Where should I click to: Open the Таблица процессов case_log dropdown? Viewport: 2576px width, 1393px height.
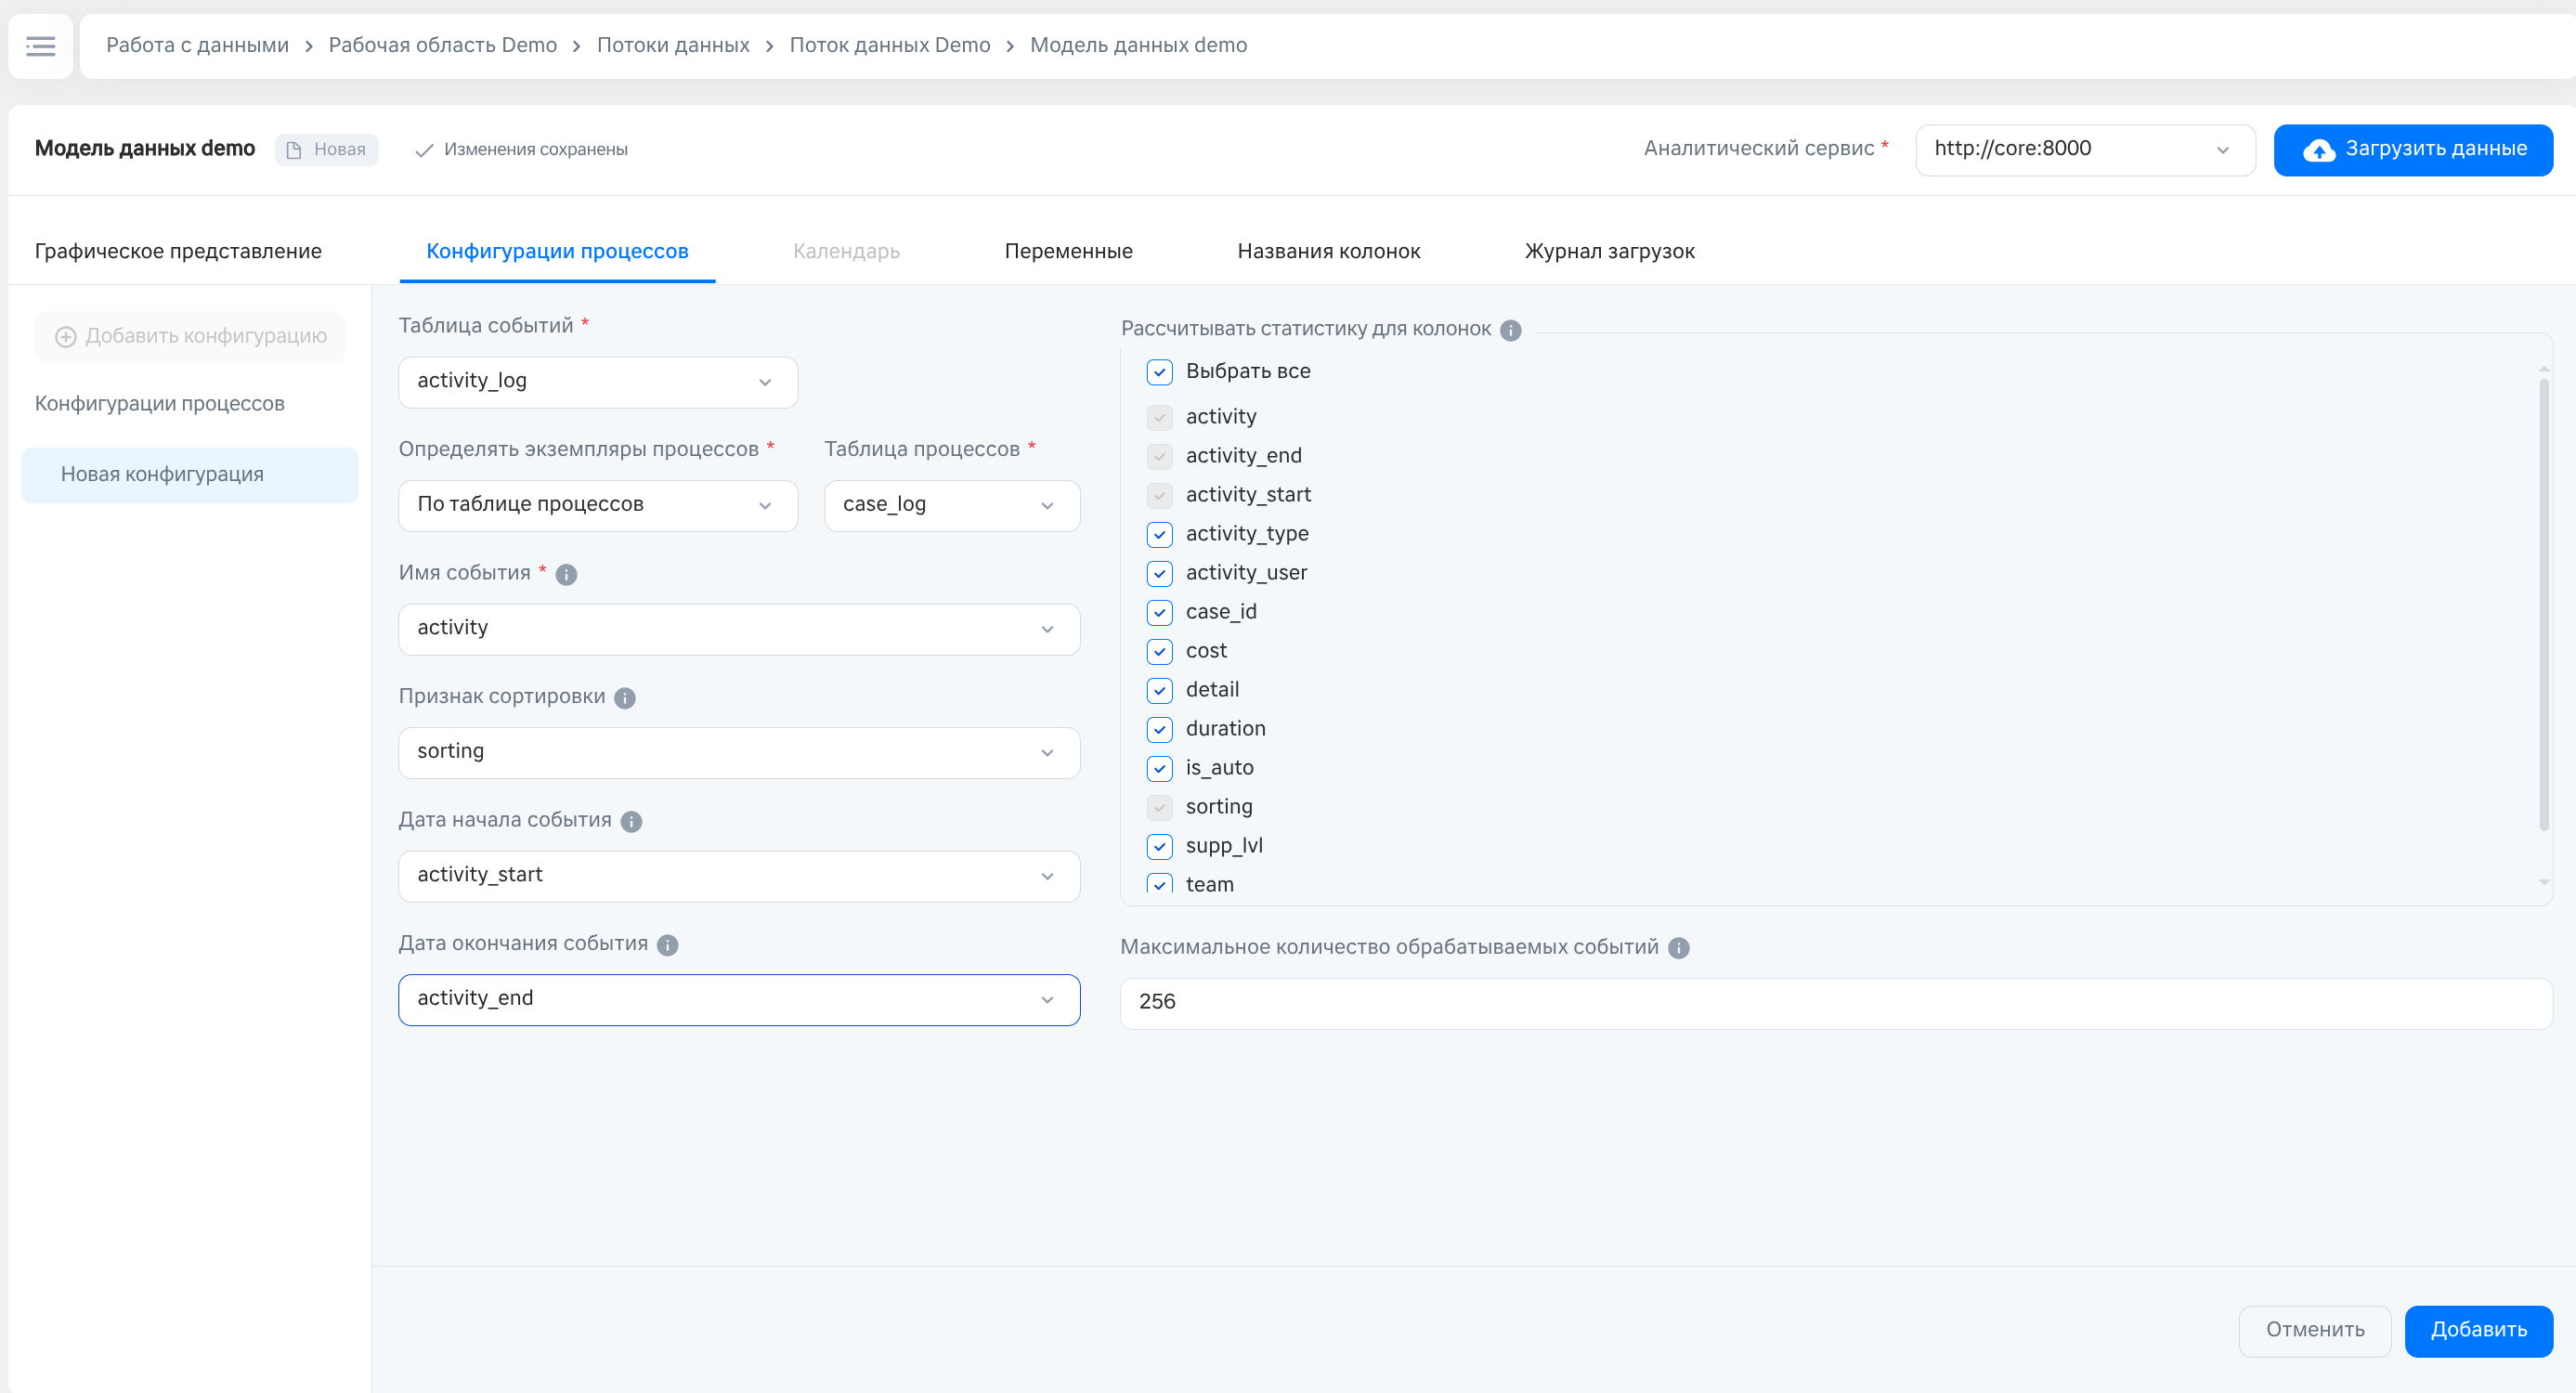(x=952, y=506)
